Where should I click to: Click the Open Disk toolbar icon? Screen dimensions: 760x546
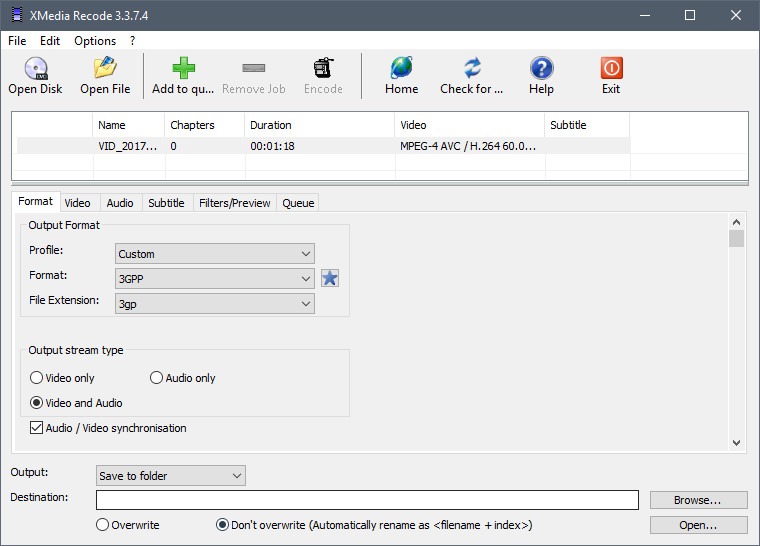(x=35, y=69)
